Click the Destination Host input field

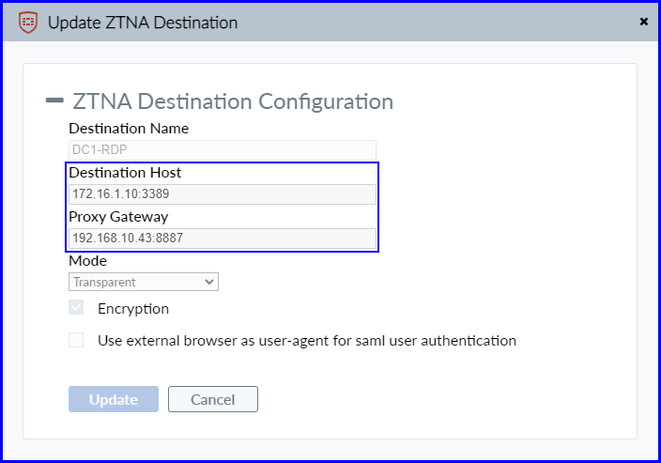[222, 194]
